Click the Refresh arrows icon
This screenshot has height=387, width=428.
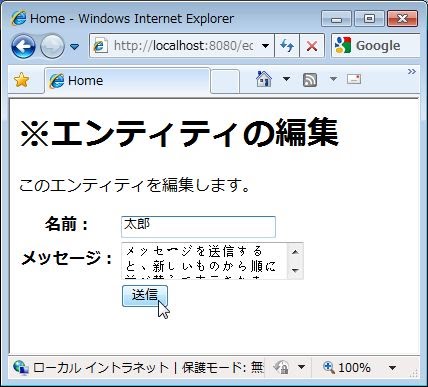[x=287, y=46]
